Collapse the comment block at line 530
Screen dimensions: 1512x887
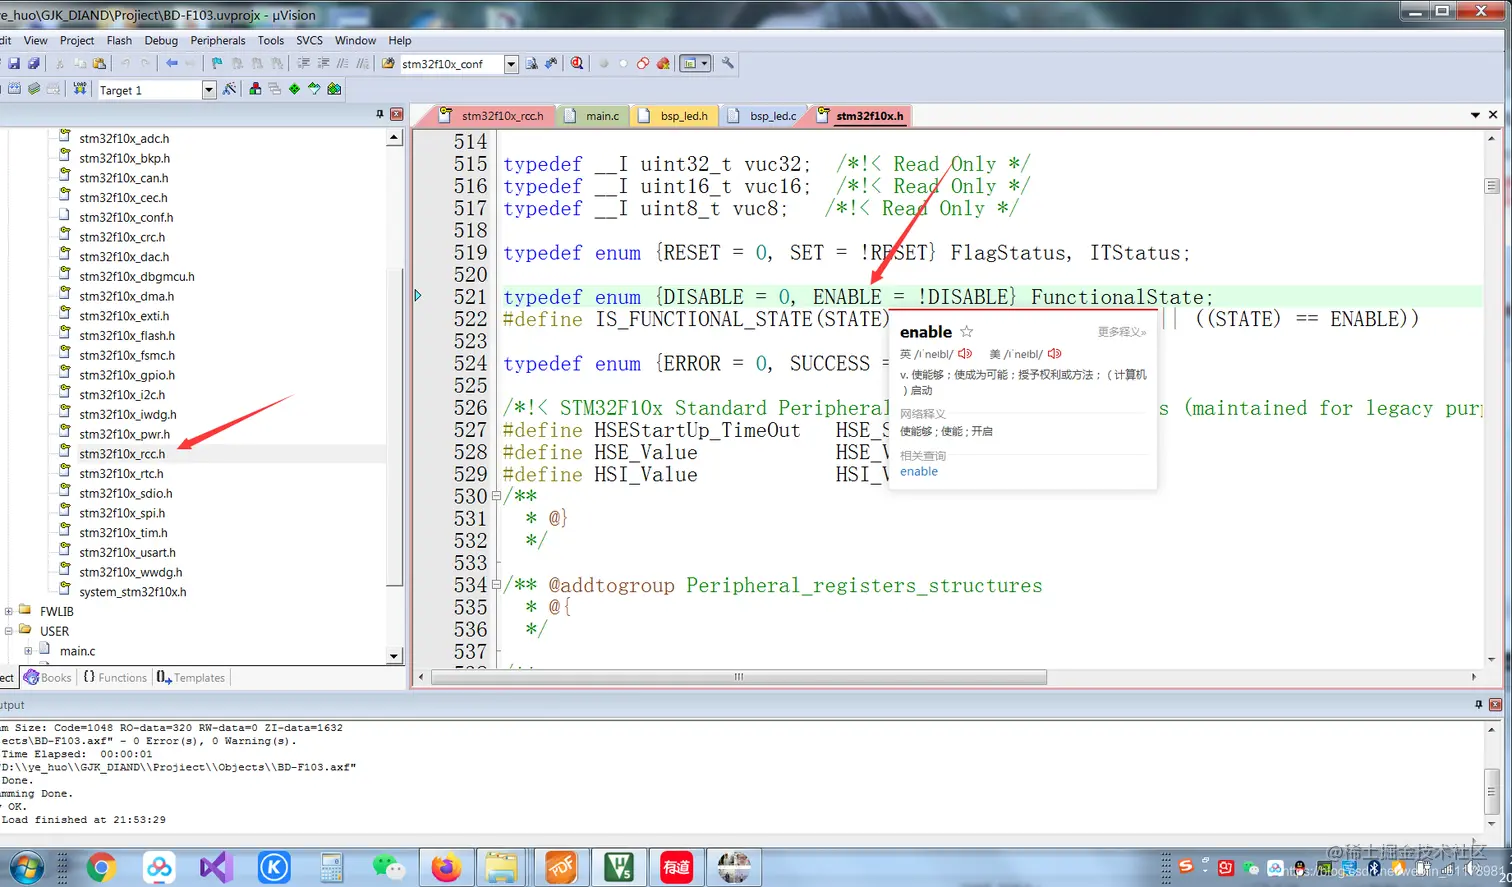(496, 496)
